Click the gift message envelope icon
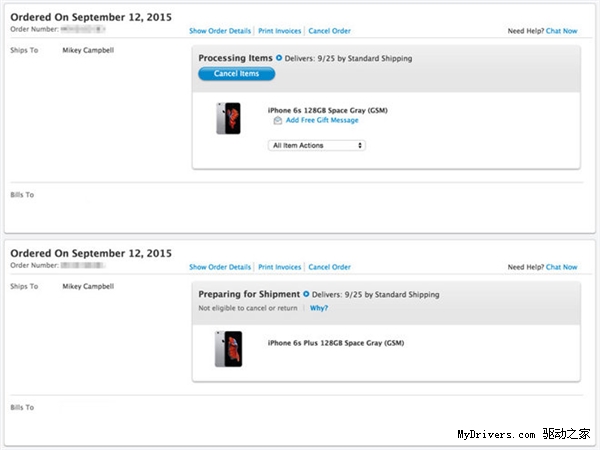Screen dimensions: 600x450 point(278,121)
